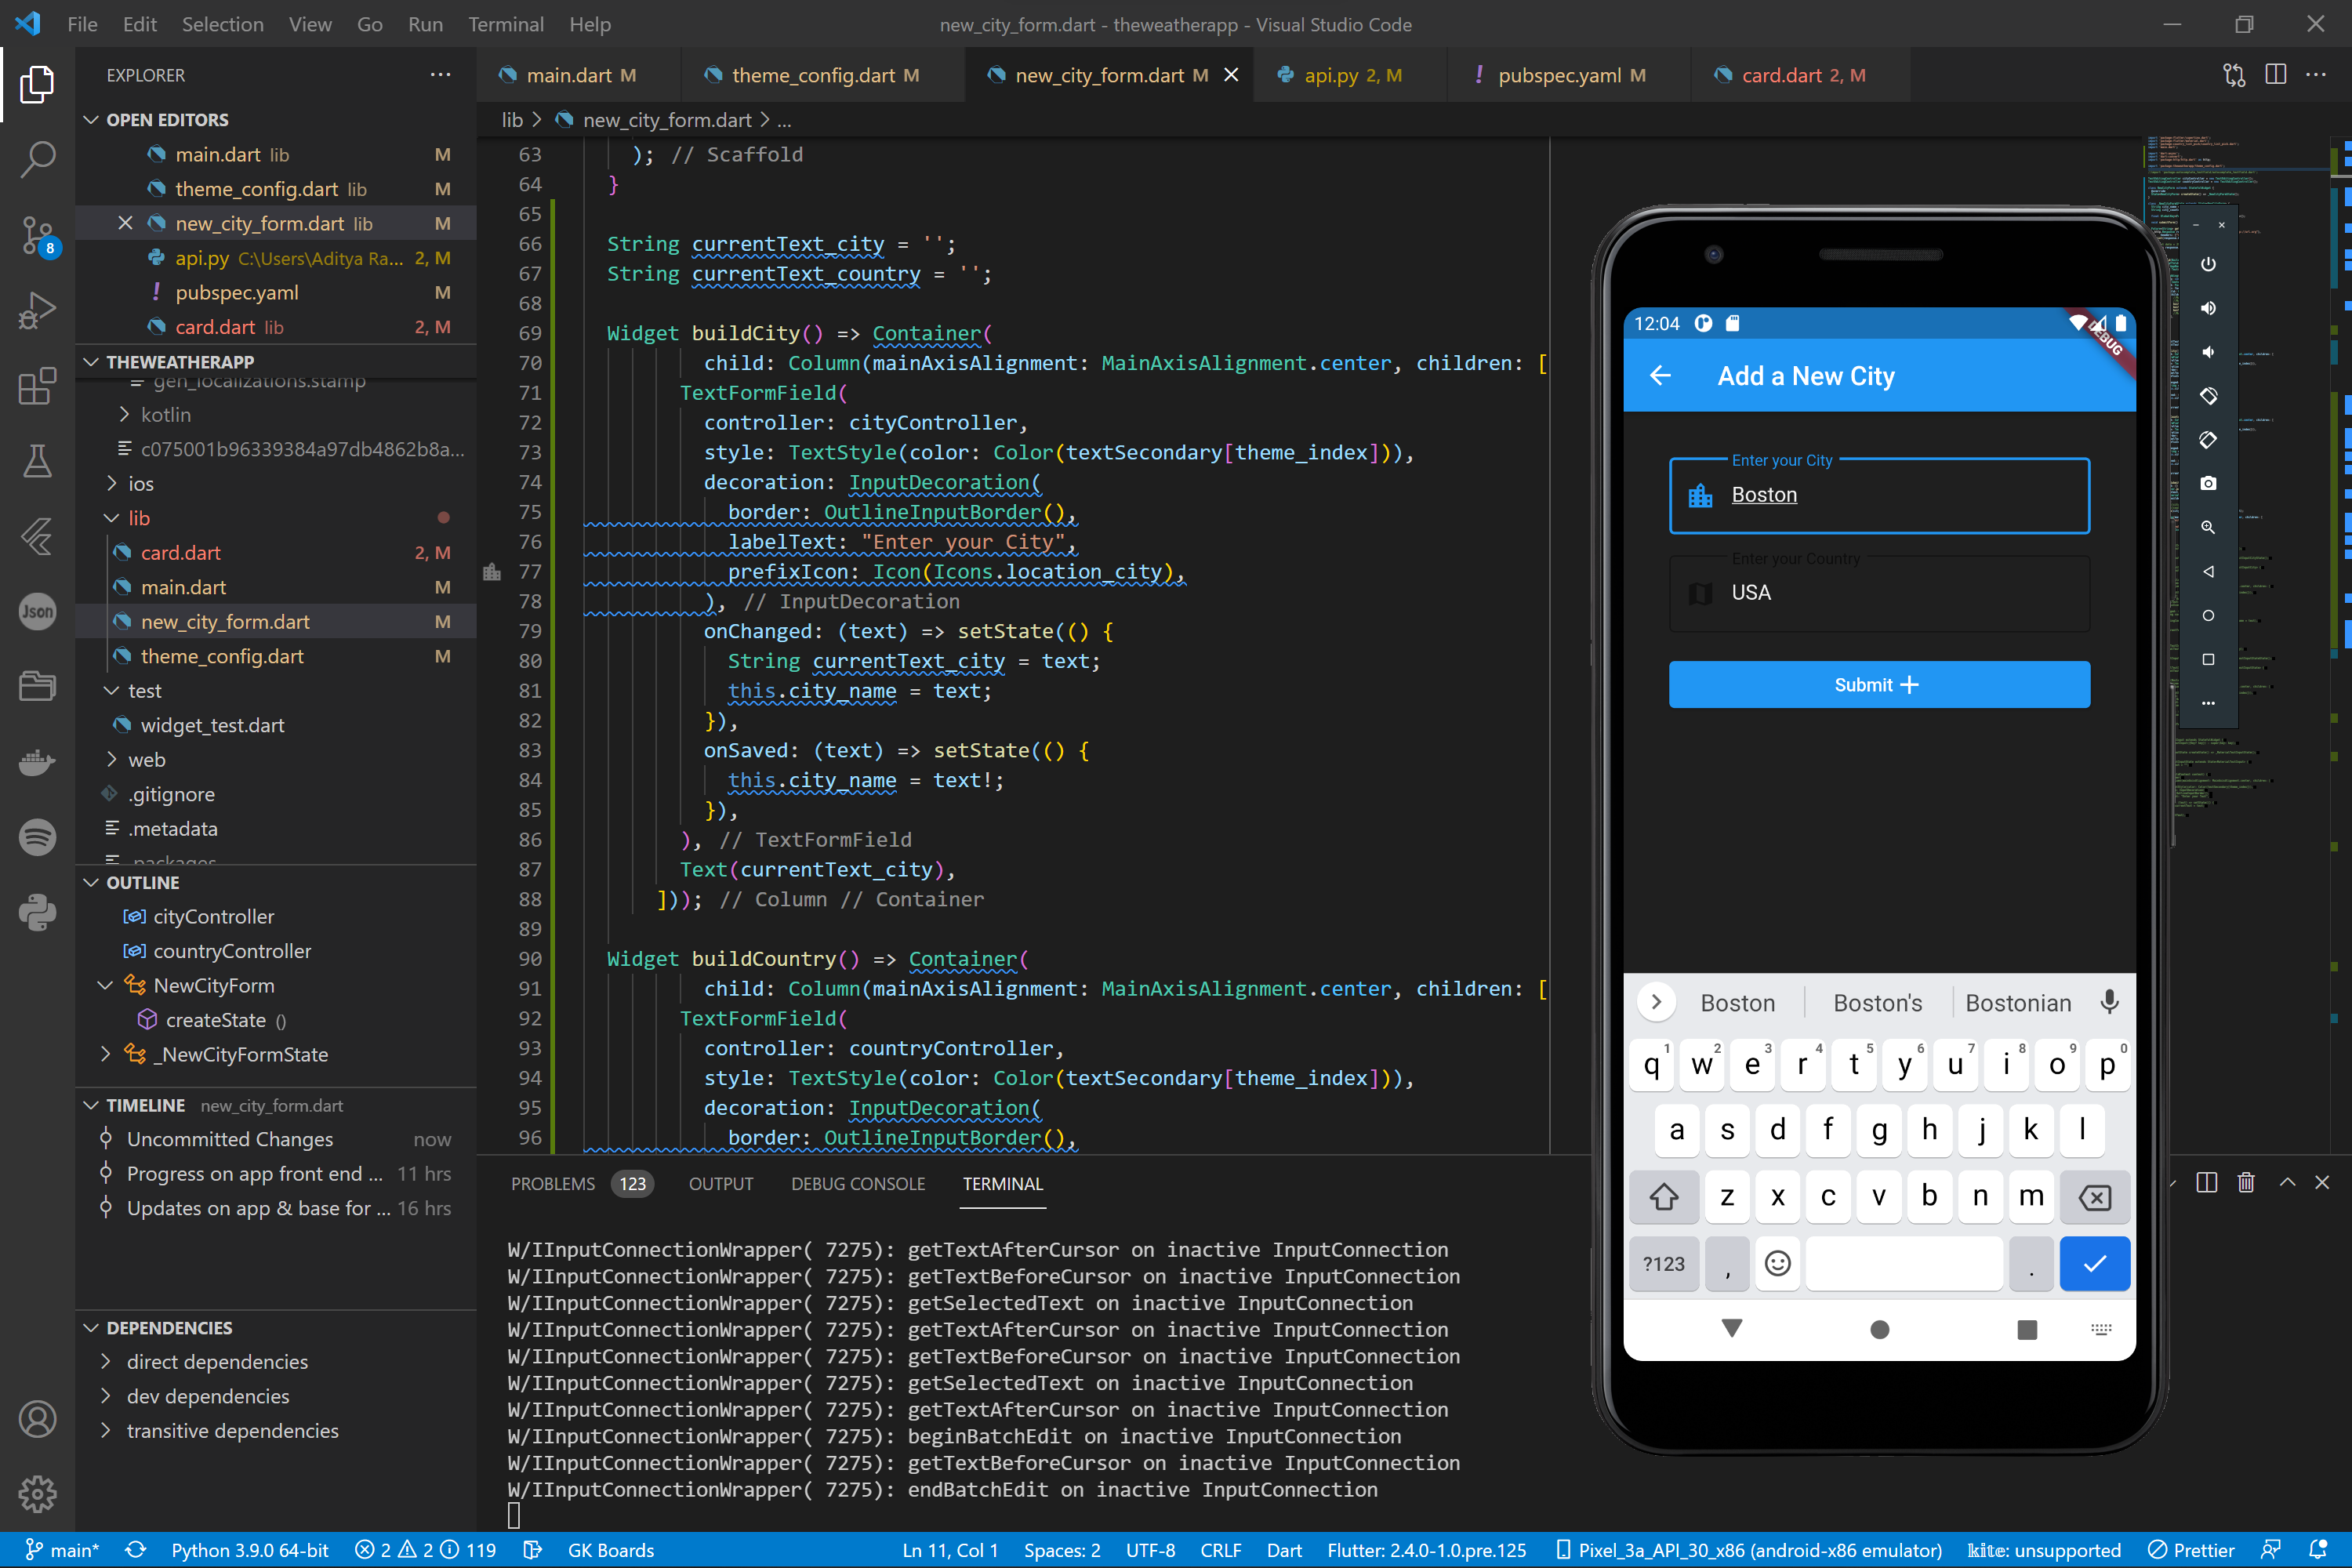Switch to the DEBUG CONSOLE tab

point(857,1184)
